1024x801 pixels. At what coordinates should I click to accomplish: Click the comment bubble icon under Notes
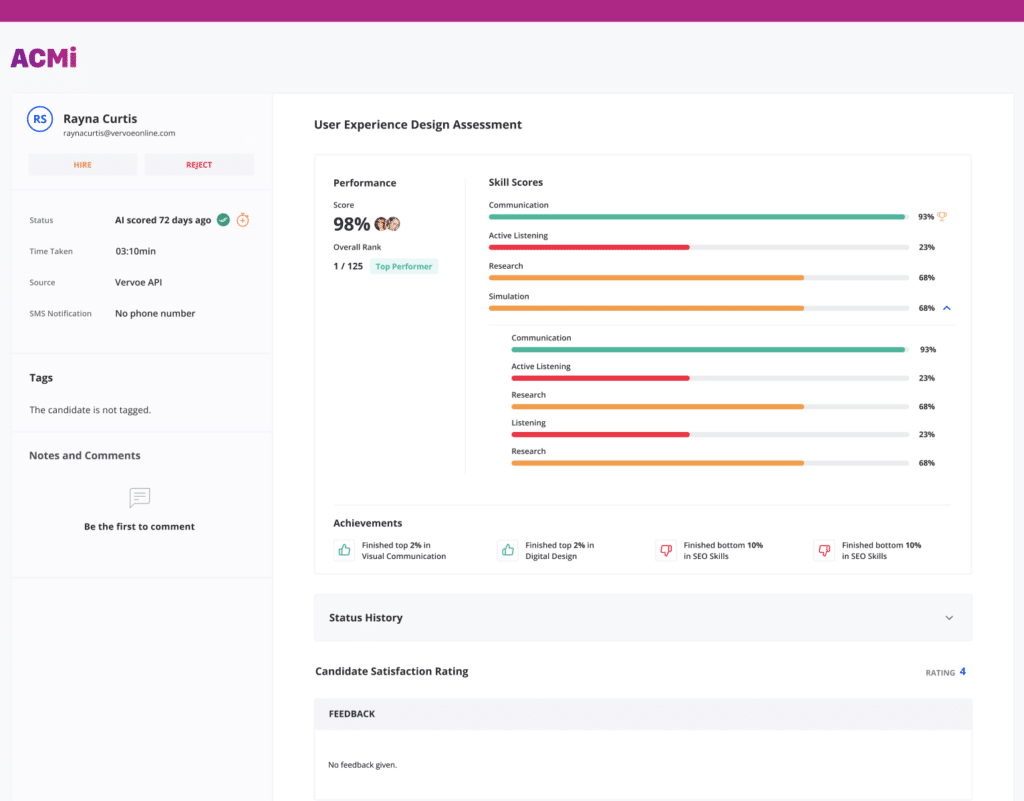click(140, 497)
